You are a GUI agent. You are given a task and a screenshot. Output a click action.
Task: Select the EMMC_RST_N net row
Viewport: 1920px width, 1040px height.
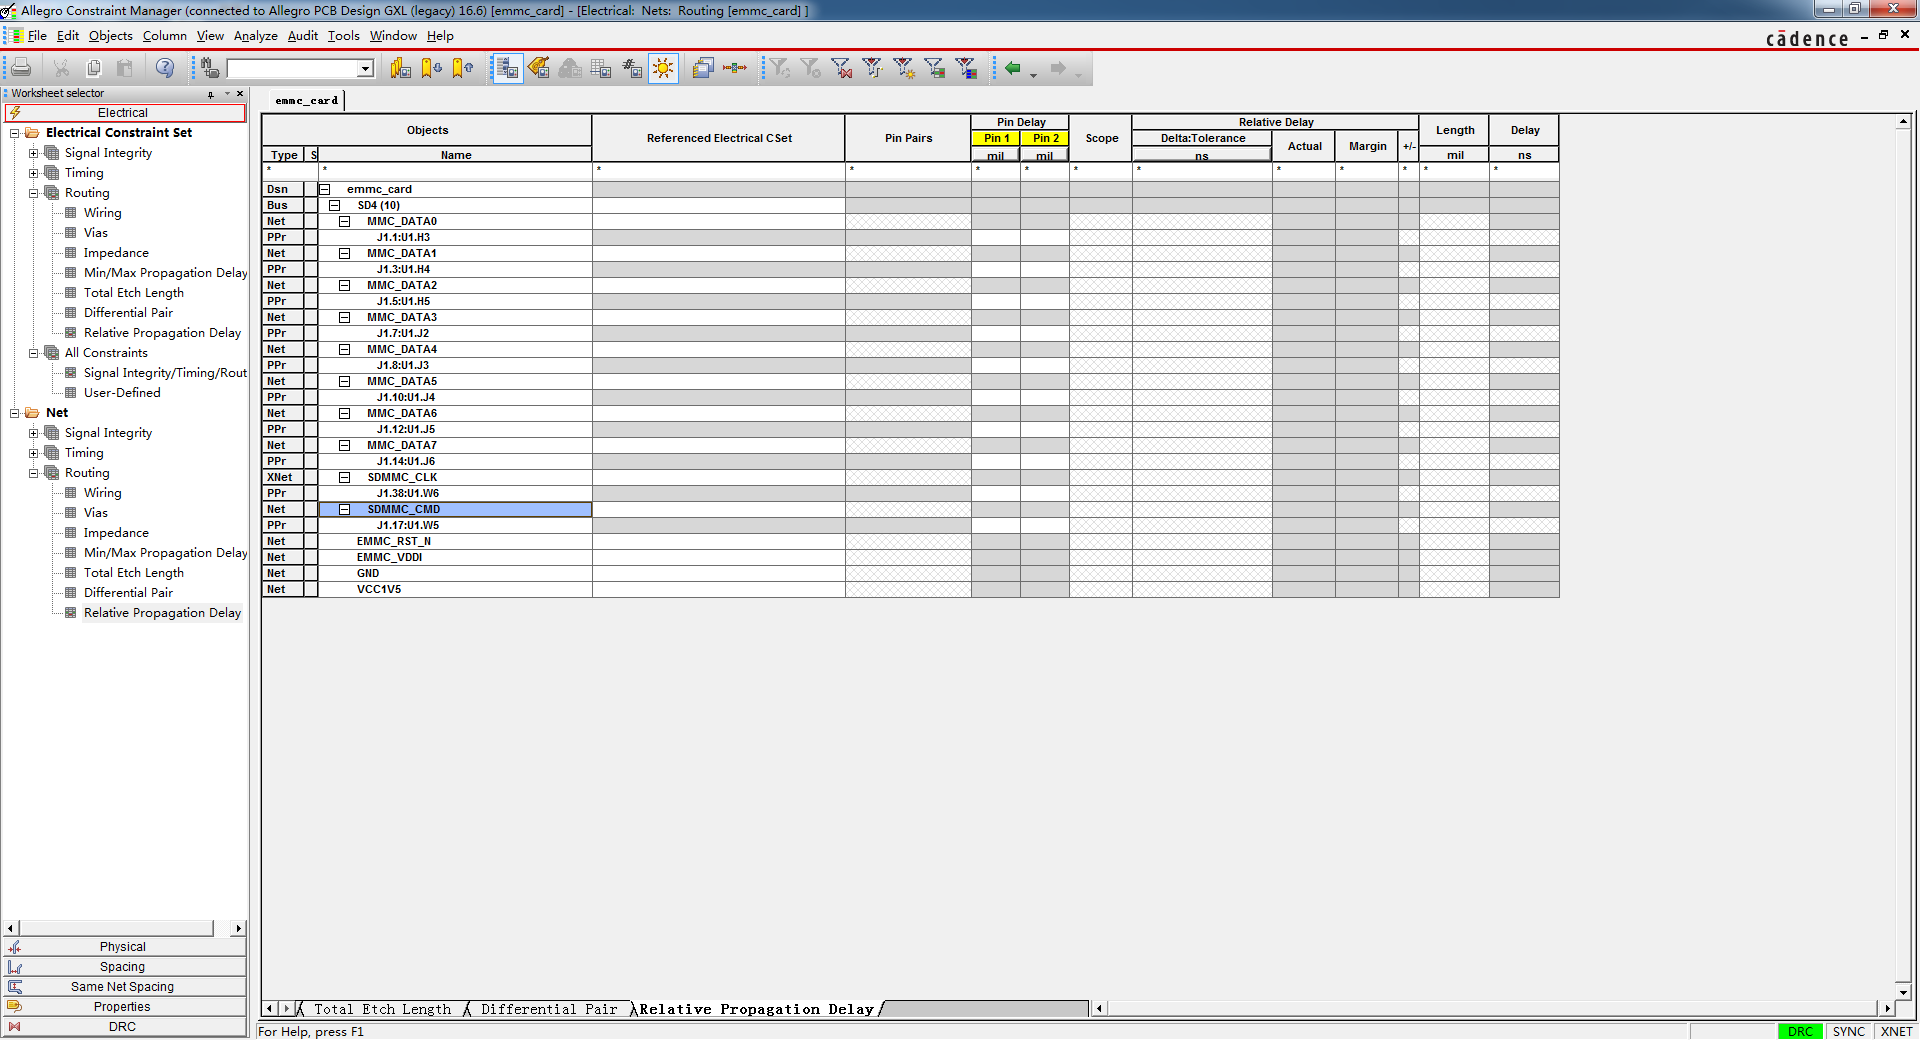[455, 541]
